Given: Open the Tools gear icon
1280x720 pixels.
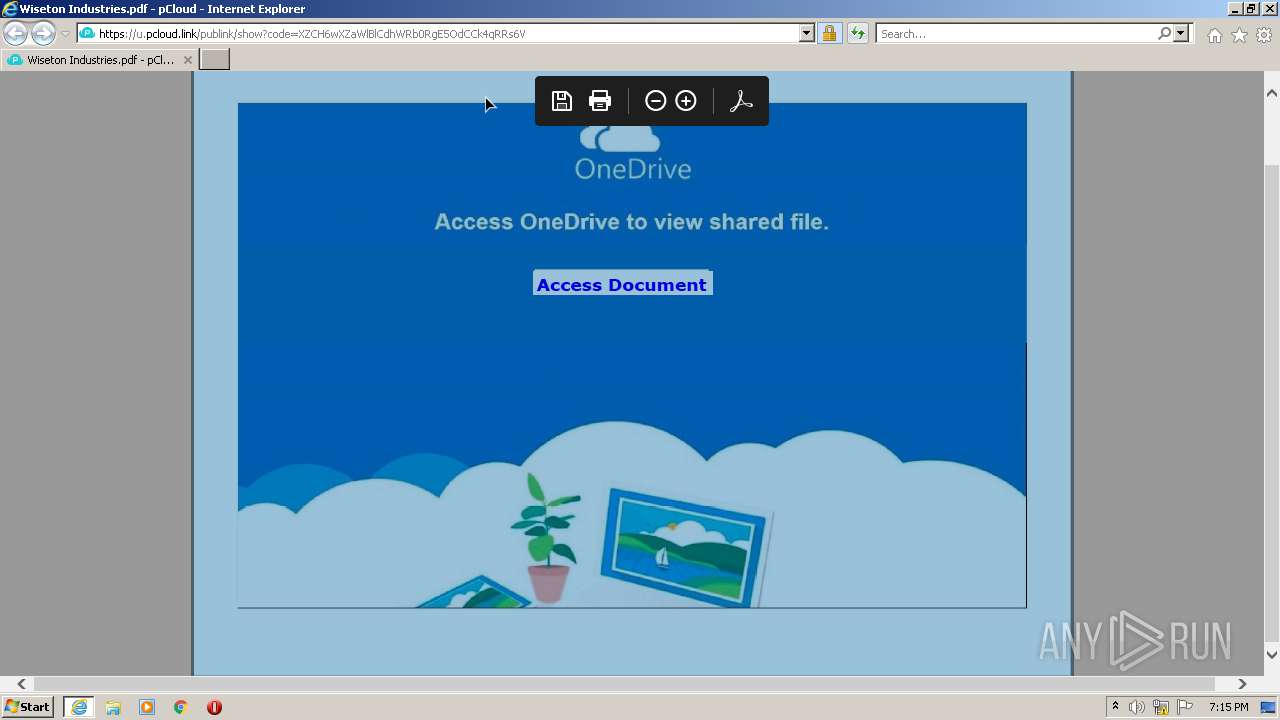Looking at the screenshot, I should pos(1264,35).
